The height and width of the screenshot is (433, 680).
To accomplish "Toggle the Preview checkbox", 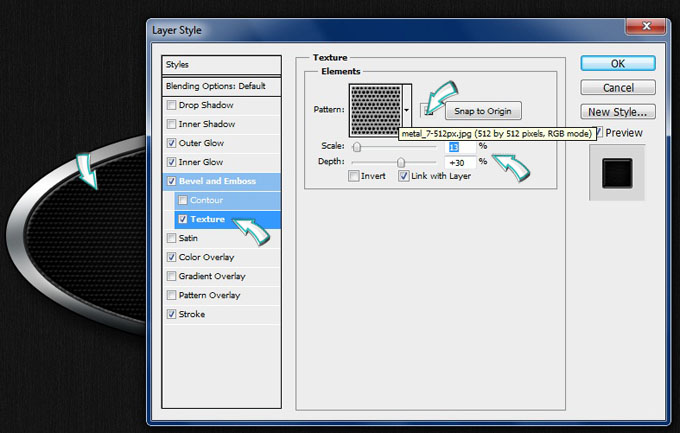I will click(600, 133).
